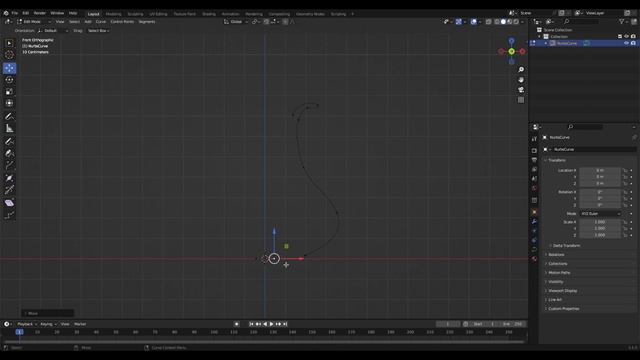The height and width of the screenshot is (360, 640).
Task: Toggle NurbsCurve visibility eye in outliner
Action: (627, 43)
